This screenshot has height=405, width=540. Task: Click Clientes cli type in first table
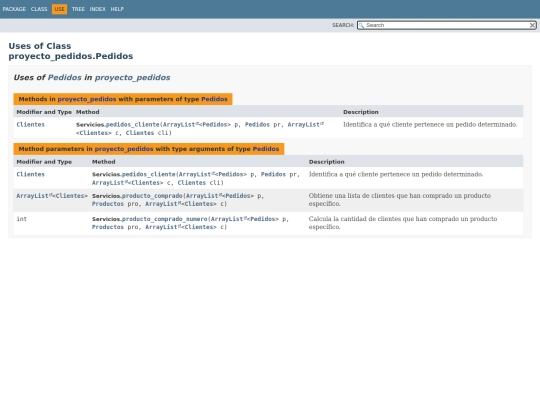[140, 133]
